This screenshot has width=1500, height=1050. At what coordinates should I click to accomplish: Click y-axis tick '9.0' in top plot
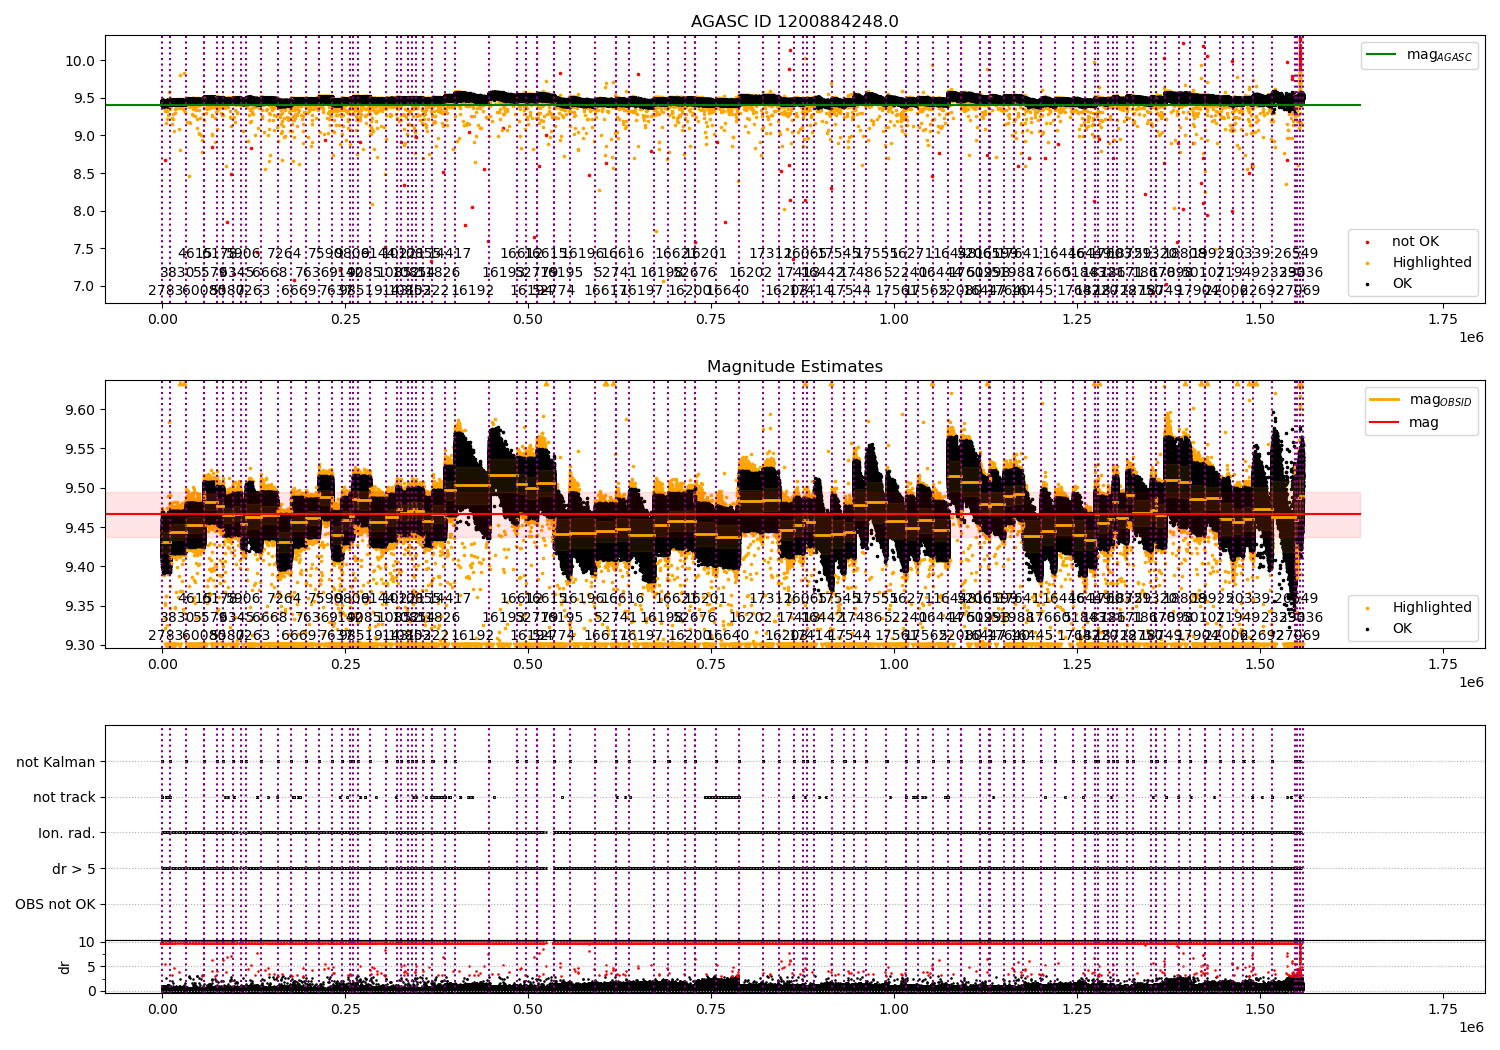coord(84,136)
